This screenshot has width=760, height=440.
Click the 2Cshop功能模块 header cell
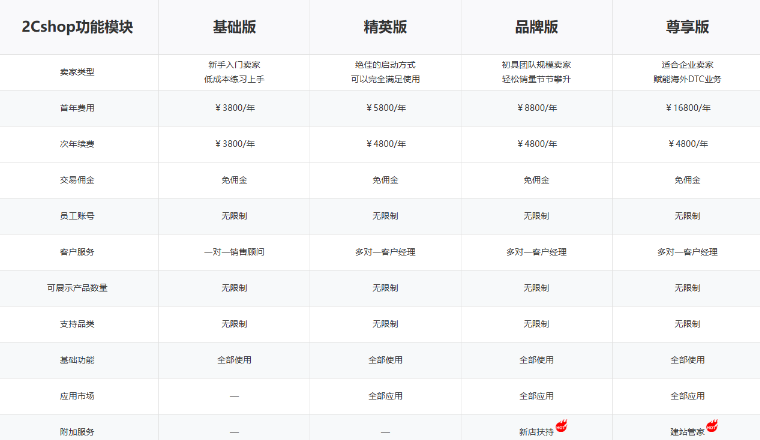(78, 27)
